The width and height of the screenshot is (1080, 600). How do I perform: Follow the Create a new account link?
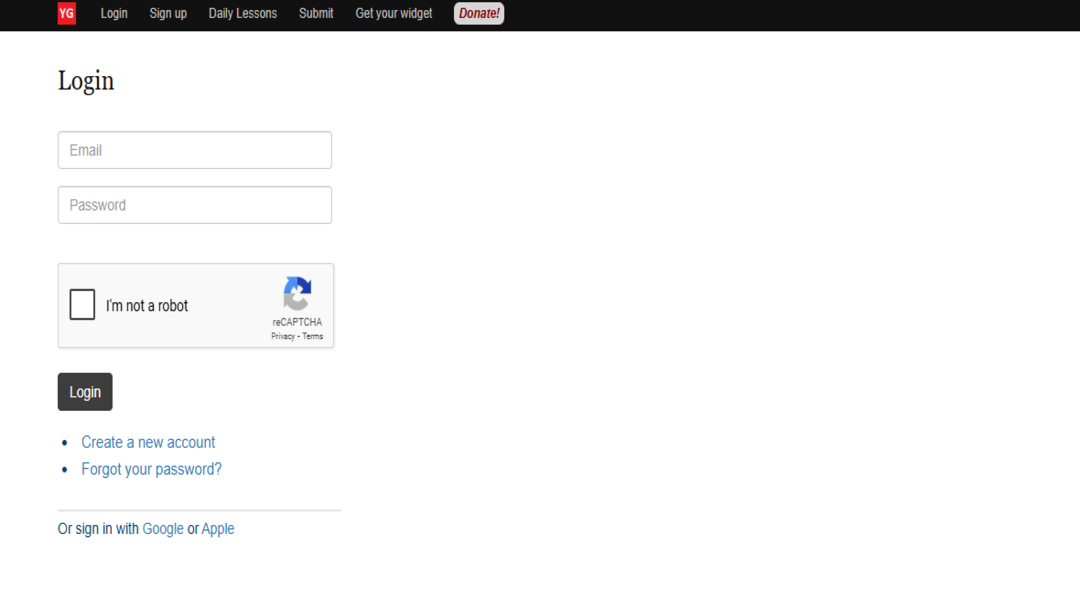(x=148, y=442)
